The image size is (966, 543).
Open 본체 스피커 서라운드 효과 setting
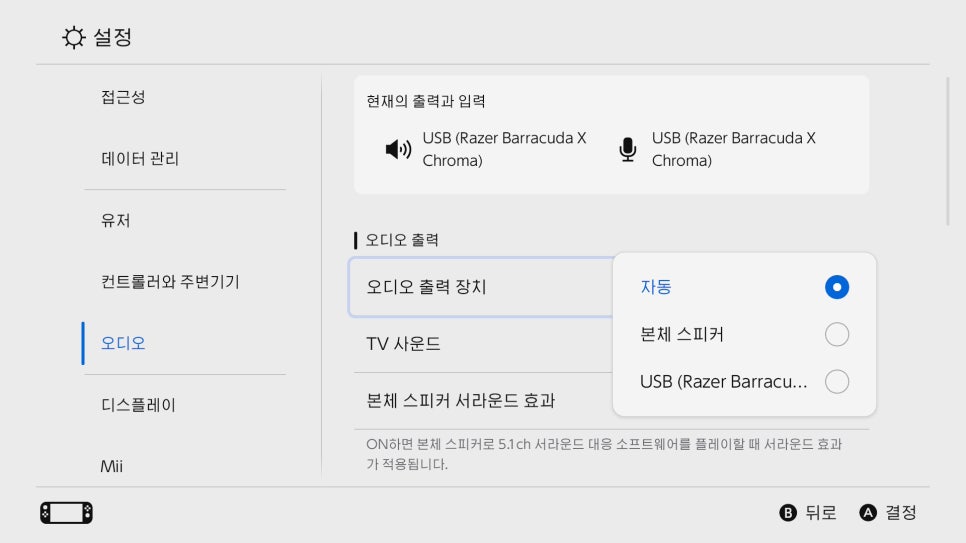tap(480, 401)
